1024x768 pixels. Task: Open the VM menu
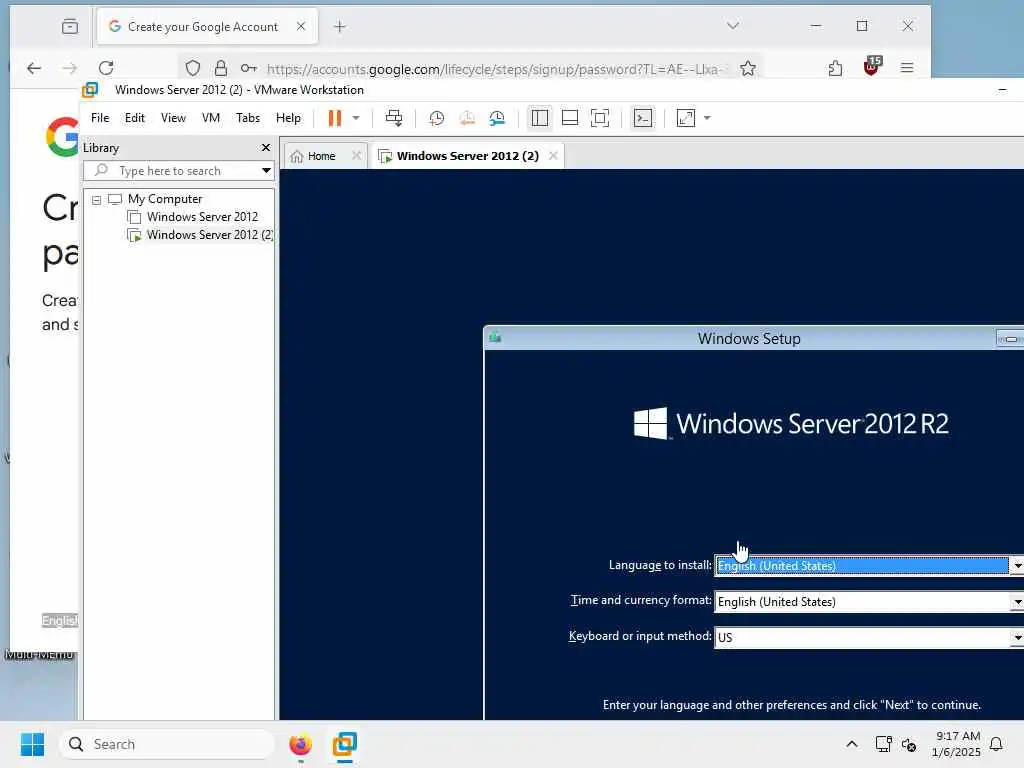(x=210, y=118)
